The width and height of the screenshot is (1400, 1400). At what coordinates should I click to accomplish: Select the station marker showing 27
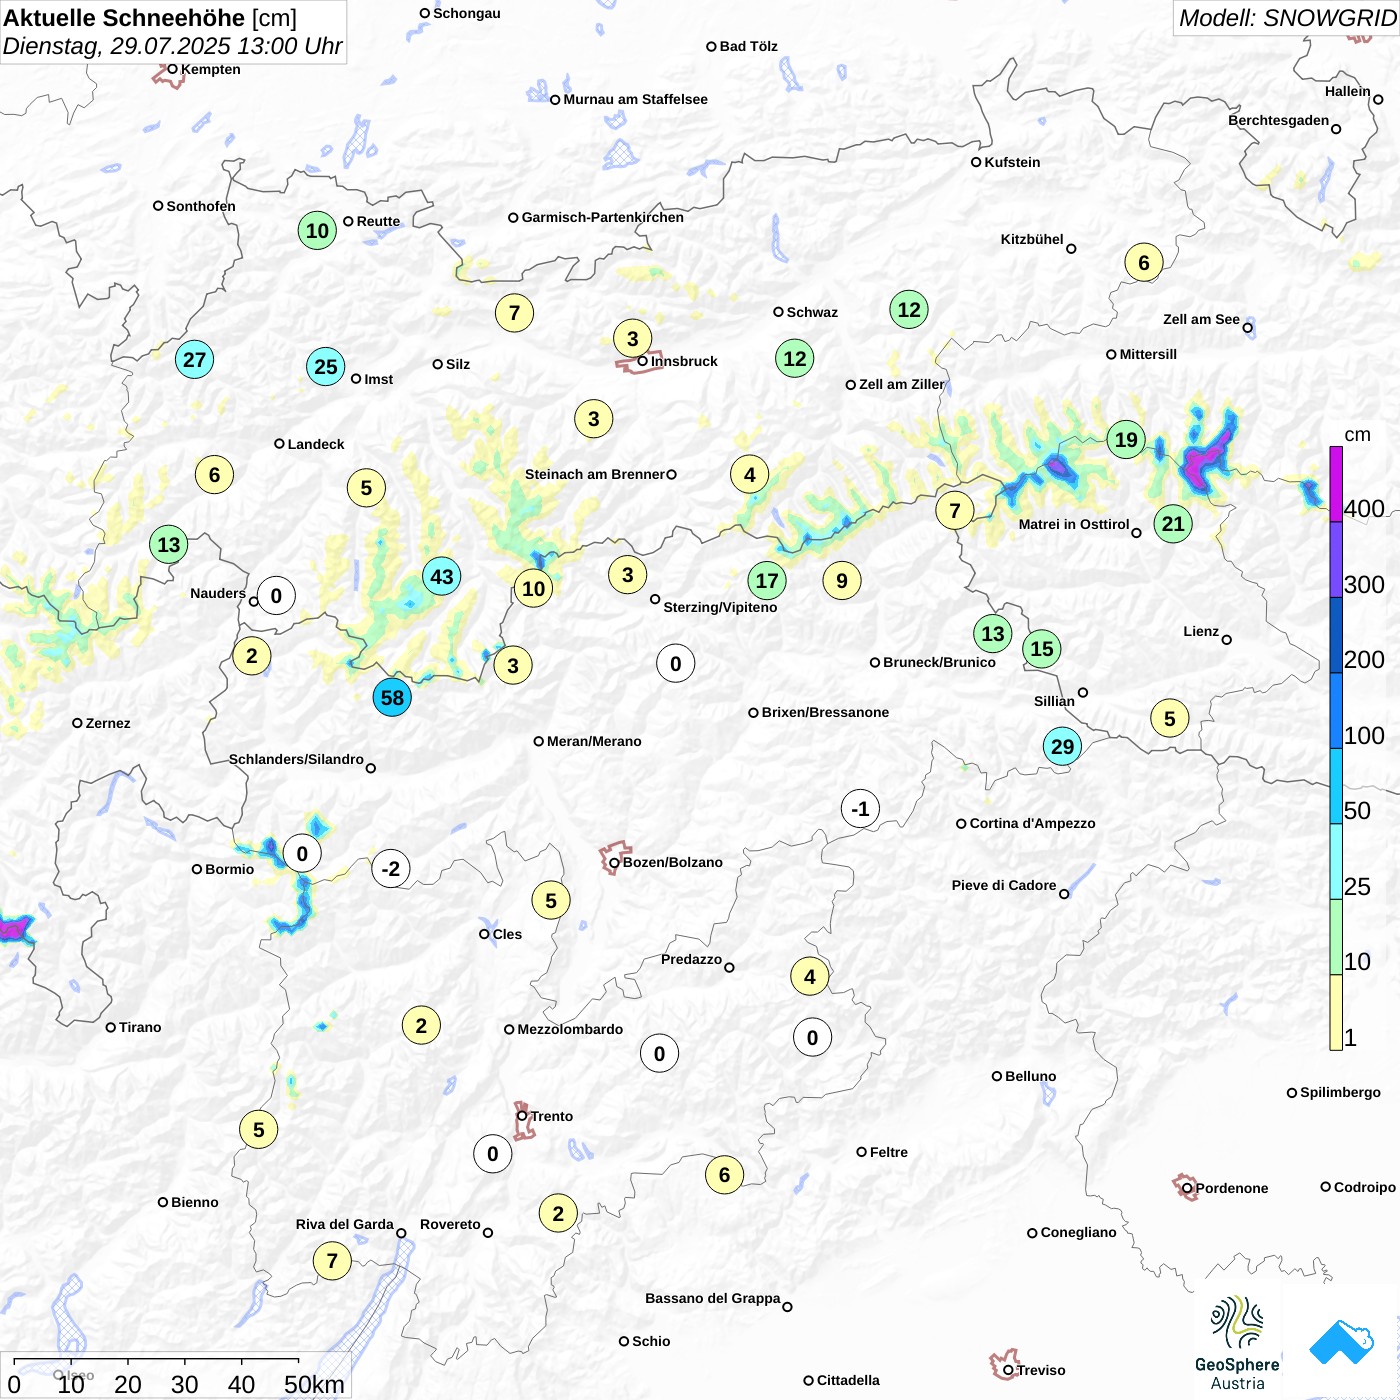tap(194, 359)
